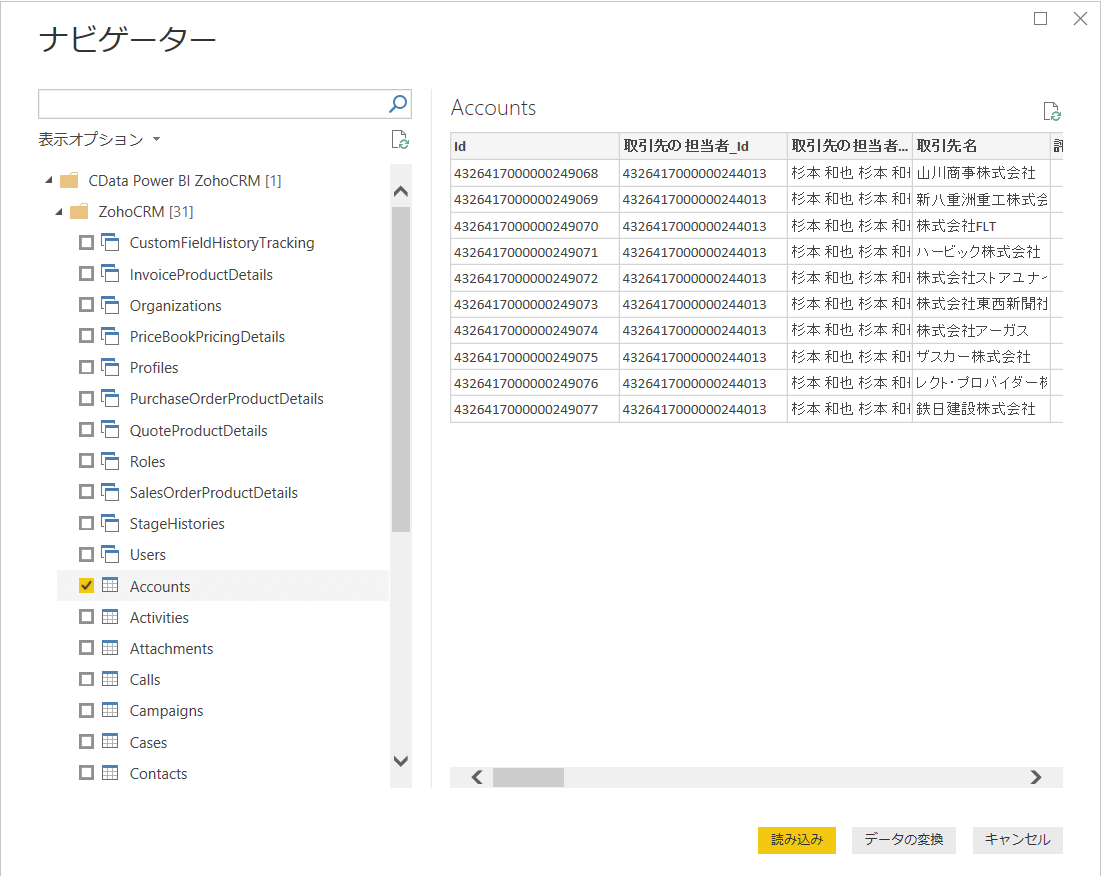Click the Campaigns table icon

(111, 711)
